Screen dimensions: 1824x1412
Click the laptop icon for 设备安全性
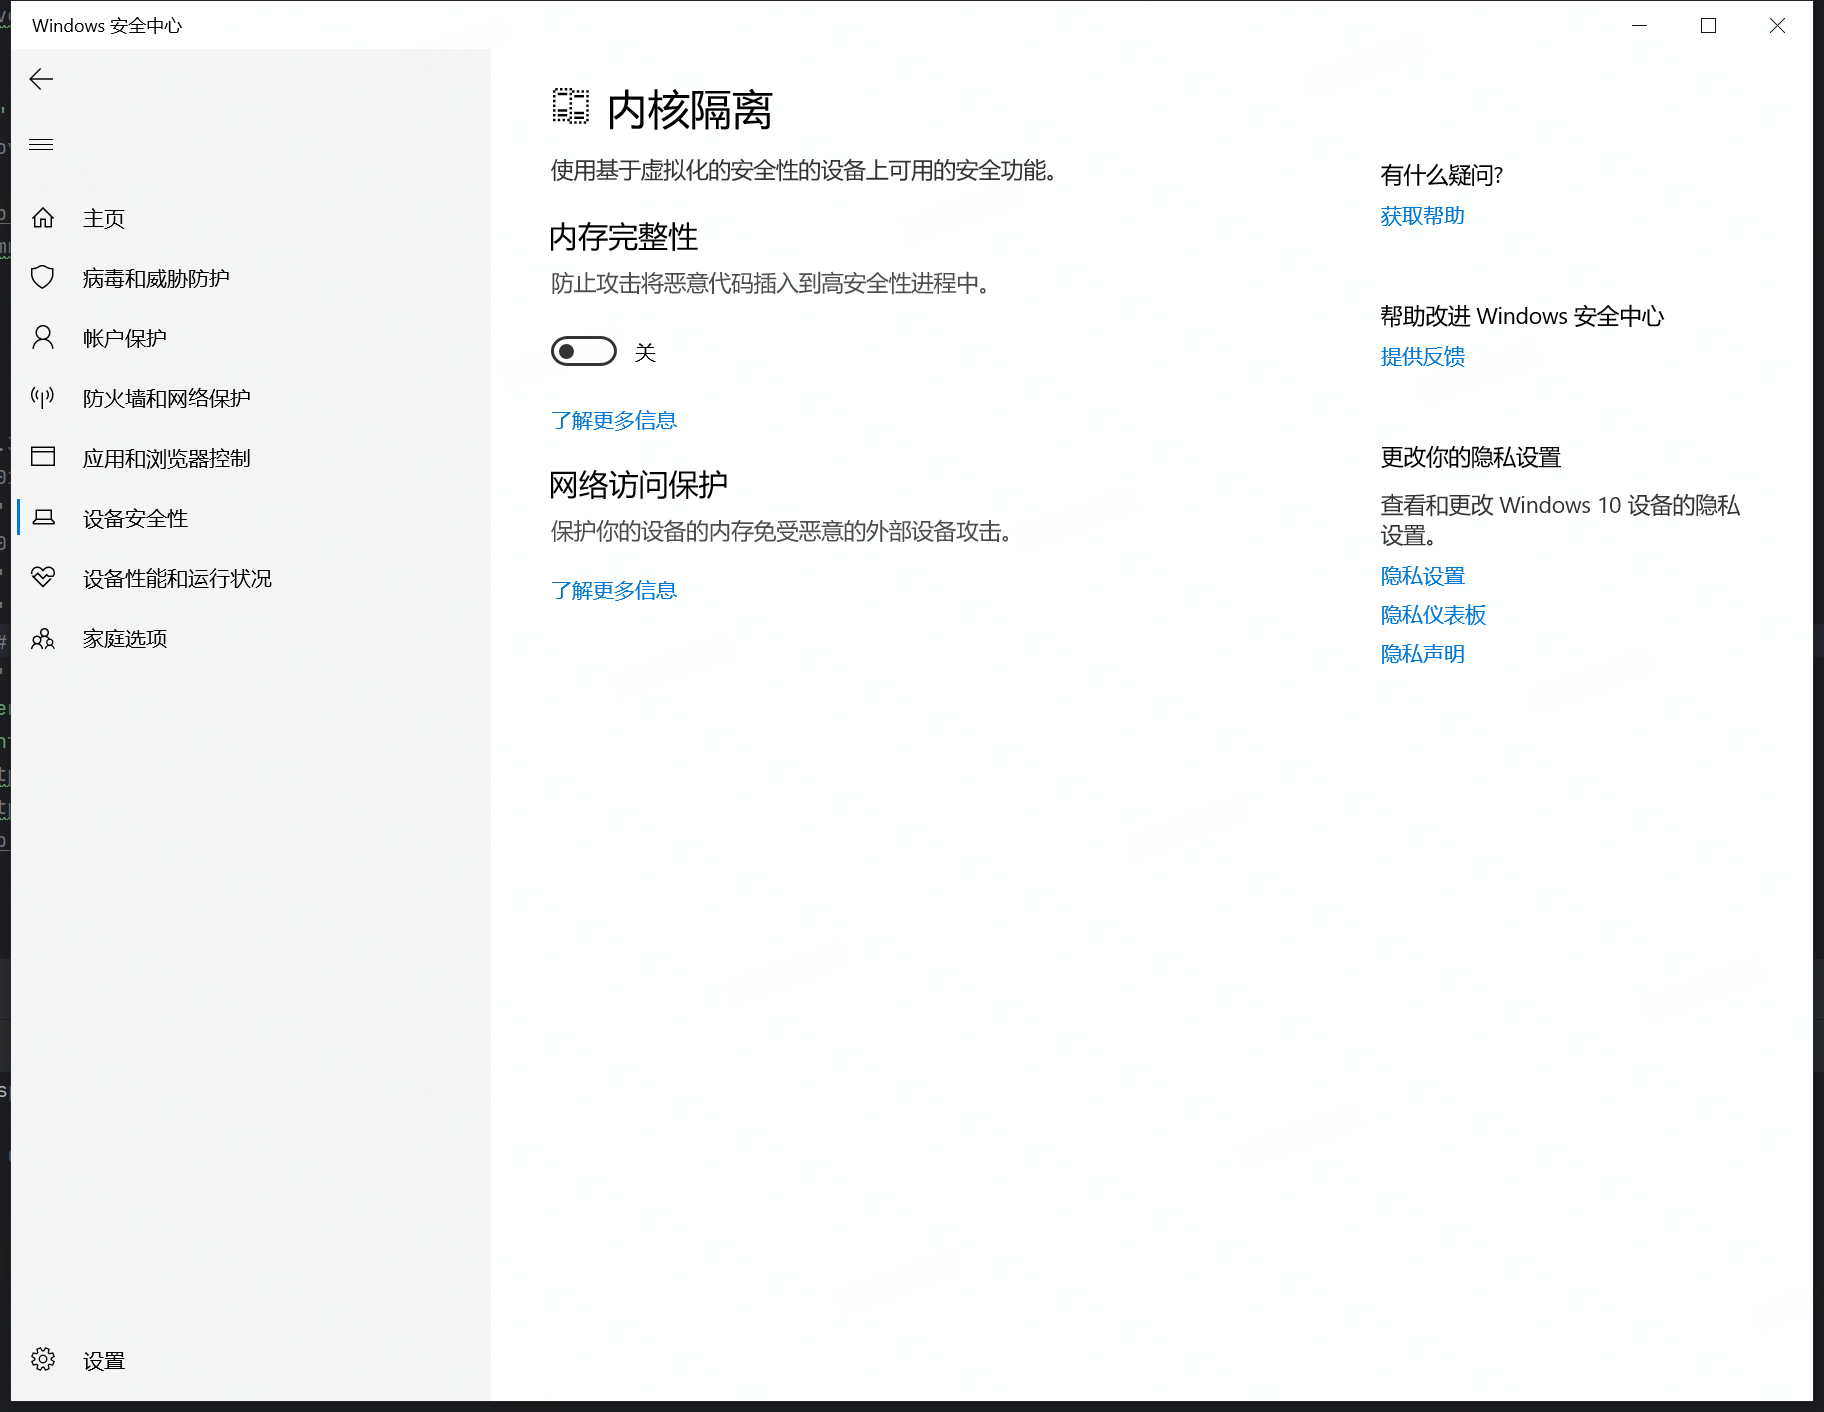click(x=43, y=517)
